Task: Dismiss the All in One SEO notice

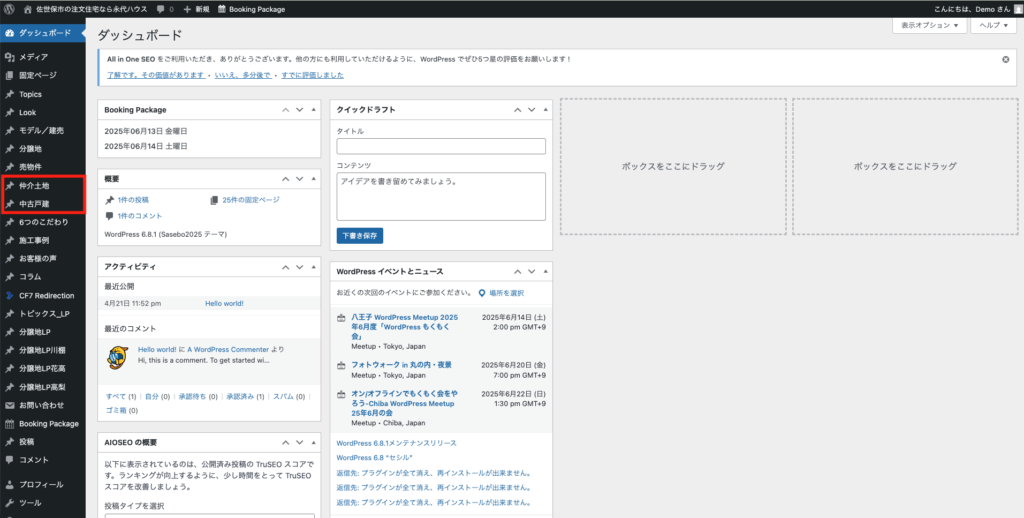Action: point(1006,59)
